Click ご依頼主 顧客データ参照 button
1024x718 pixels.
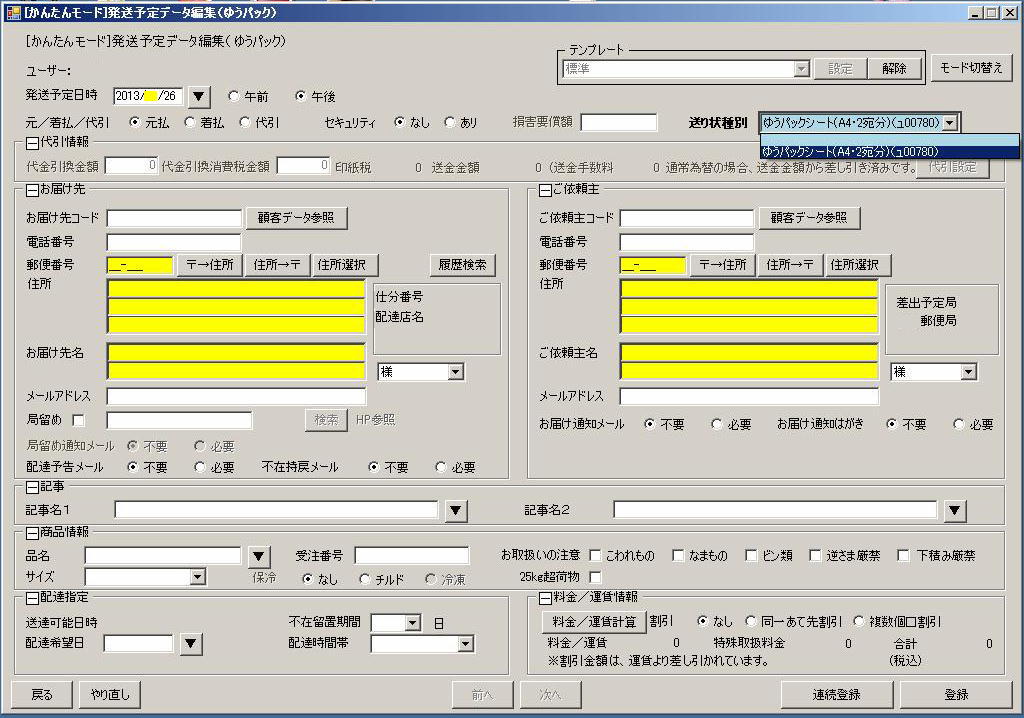click(x=808, y=218)
